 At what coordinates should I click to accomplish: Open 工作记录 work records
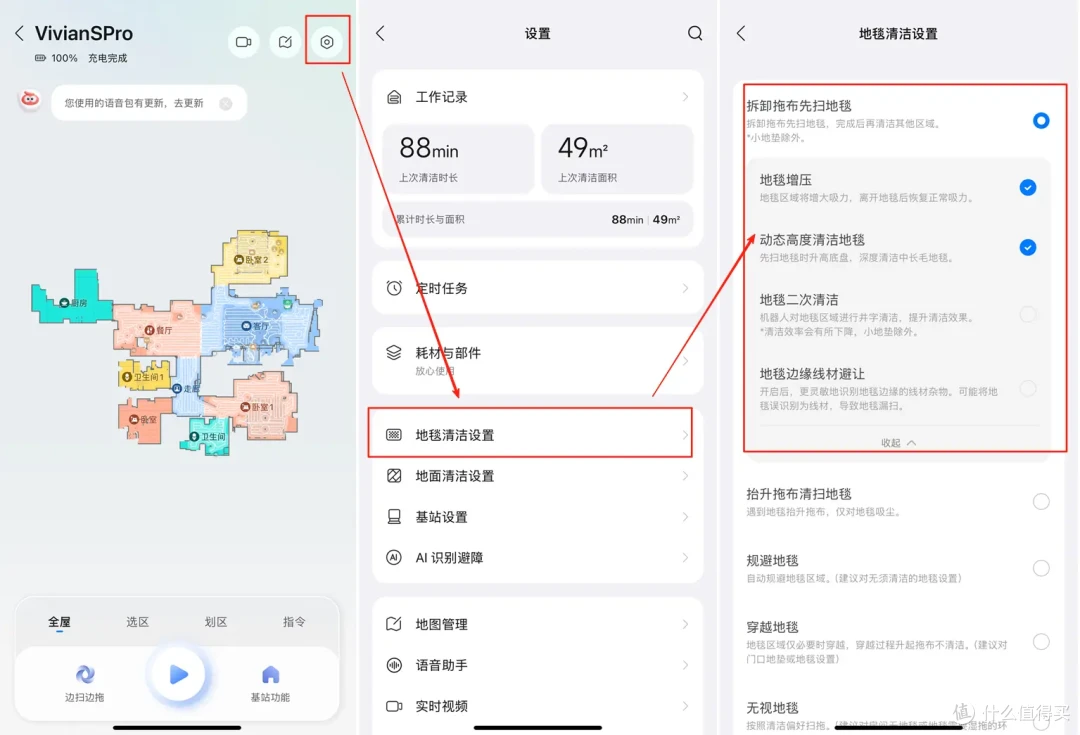point(537,97)
